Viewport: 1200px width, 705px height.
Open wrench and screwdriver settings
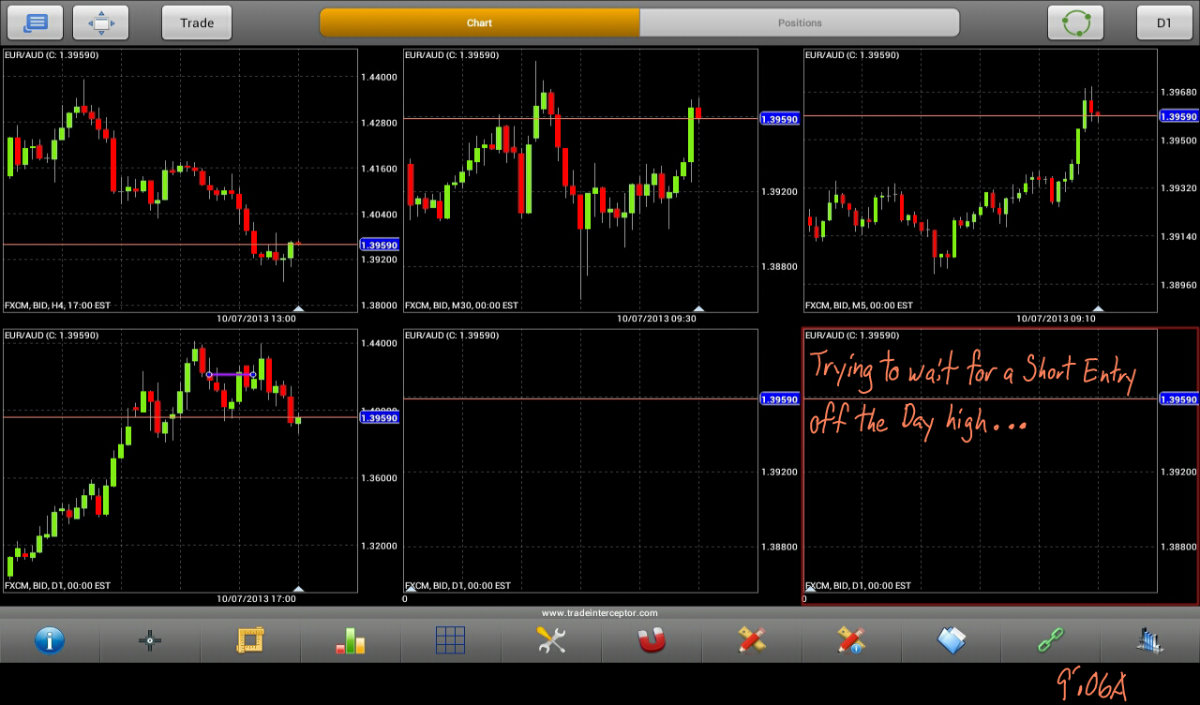[551, 640]
